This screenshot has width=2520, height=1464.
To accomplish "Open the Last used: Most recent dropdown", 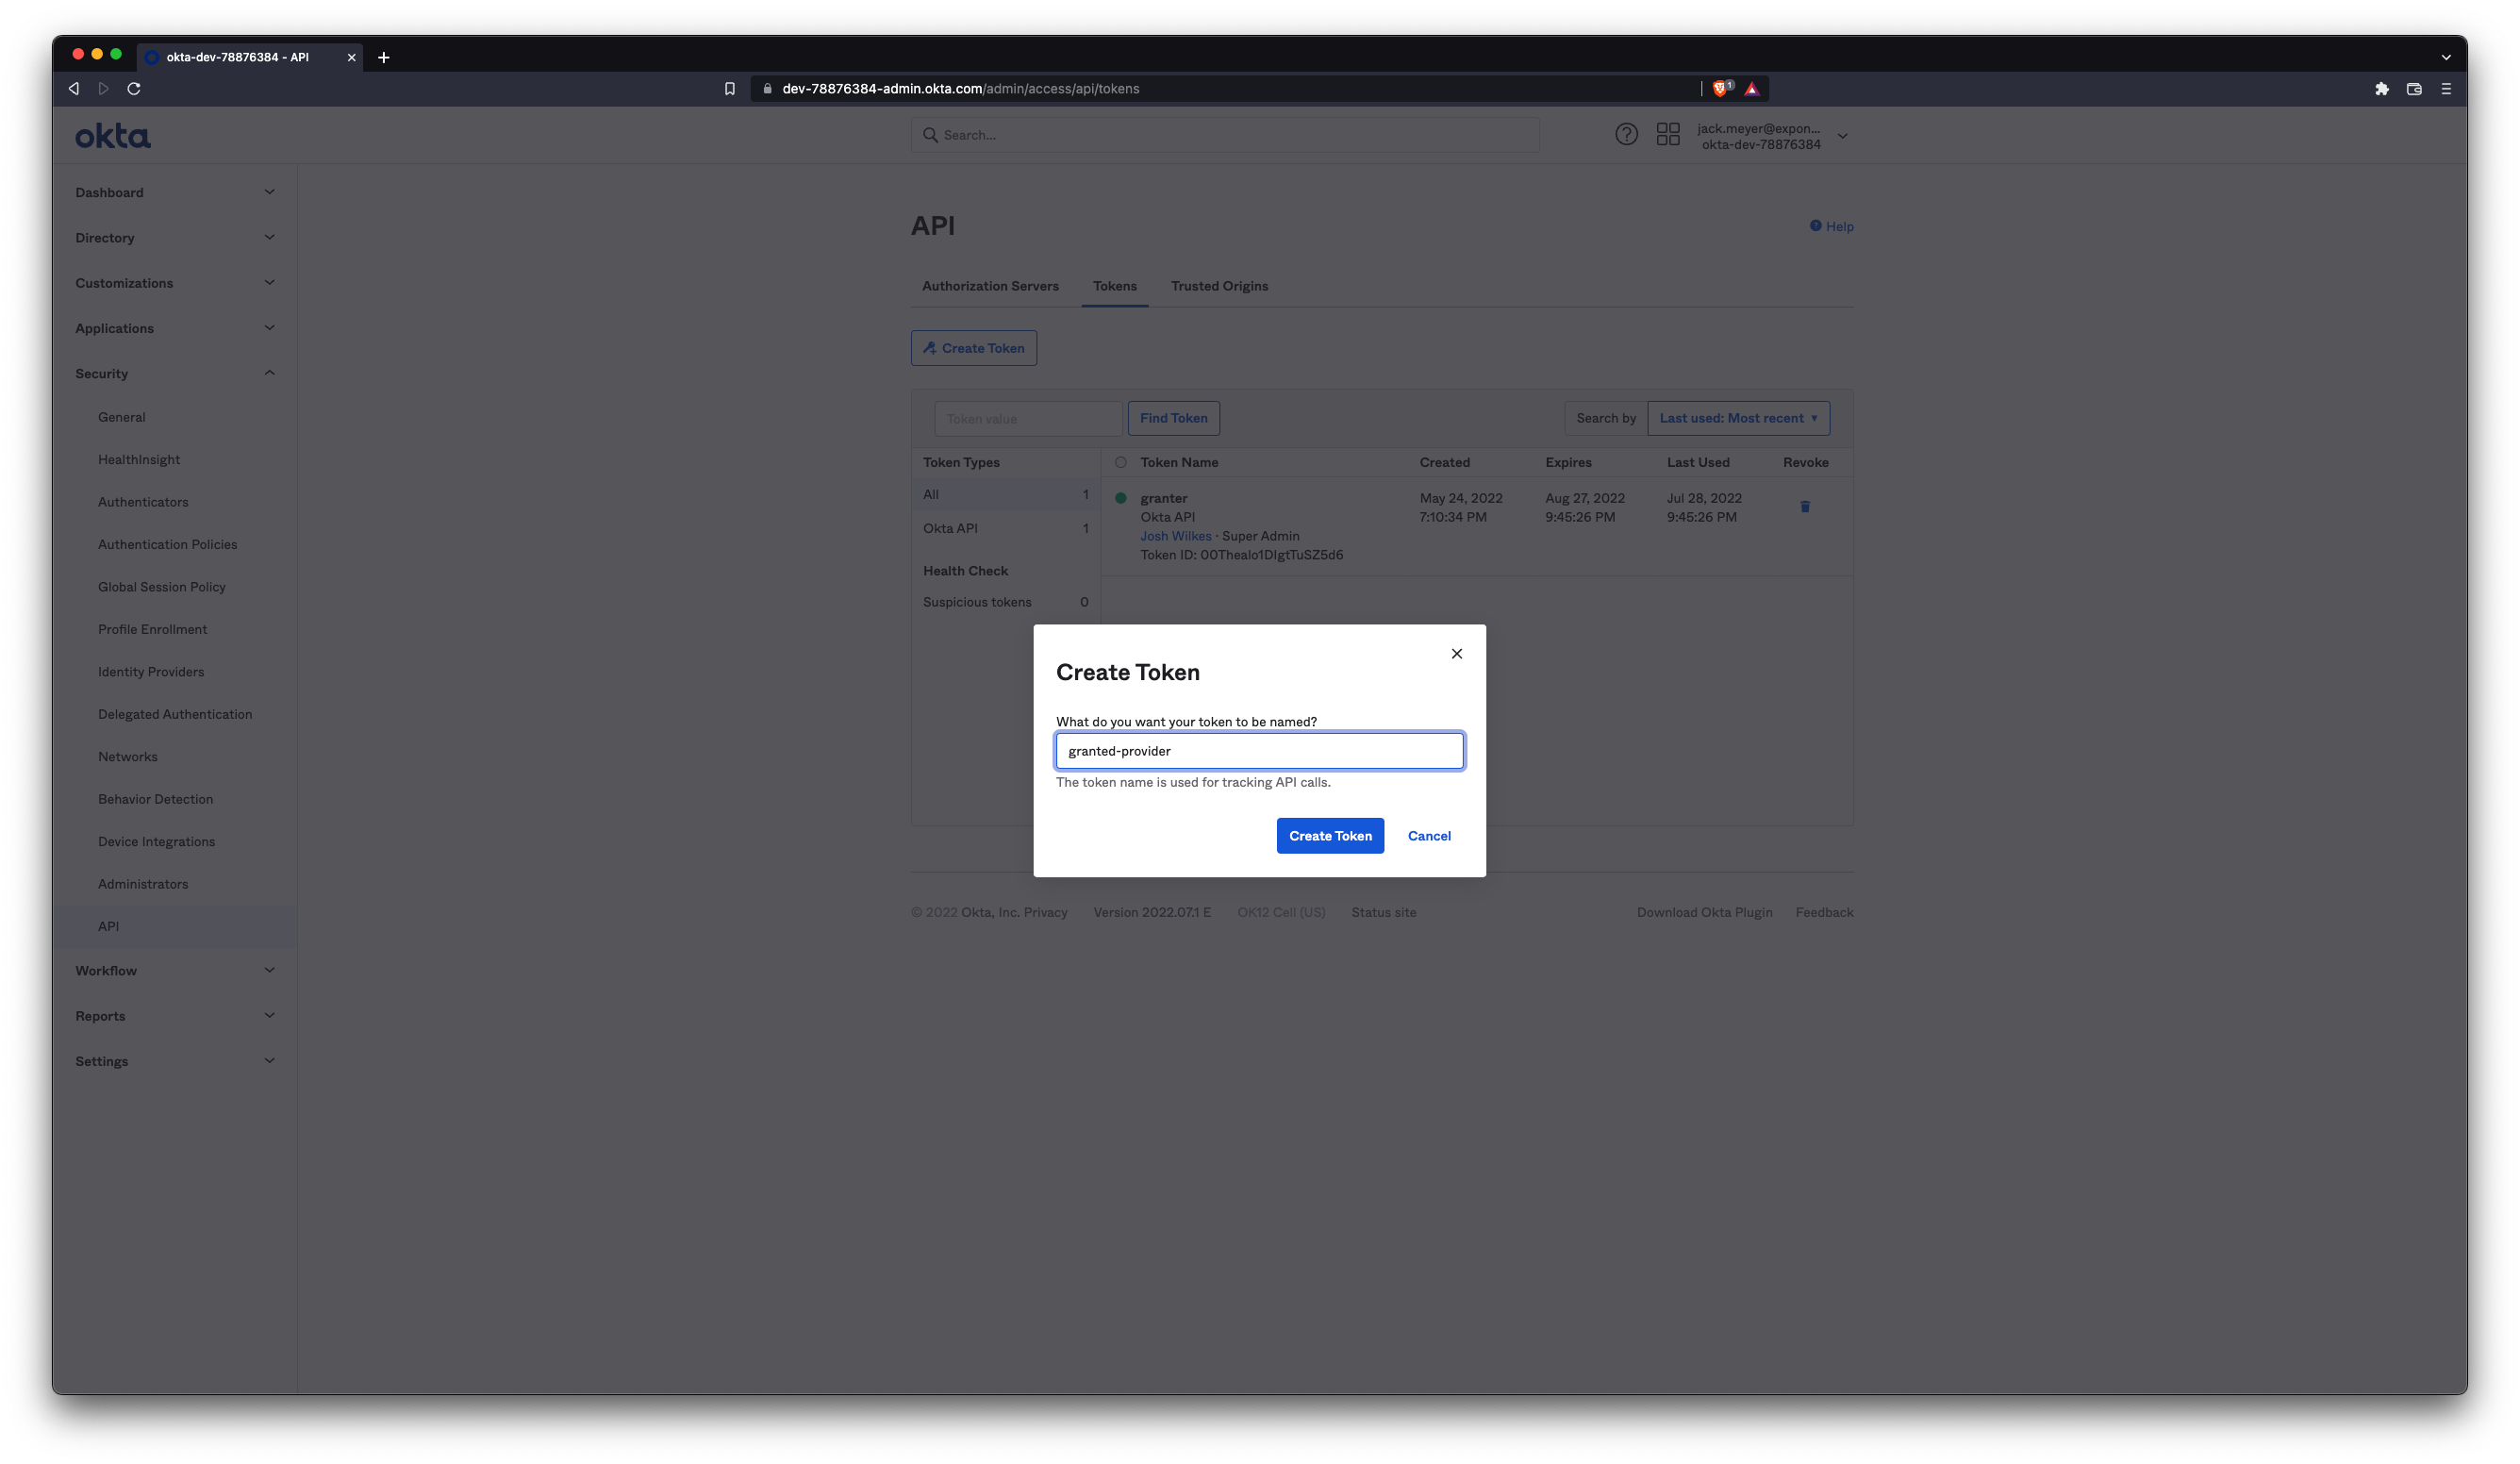I will (x=1738, y=418).
